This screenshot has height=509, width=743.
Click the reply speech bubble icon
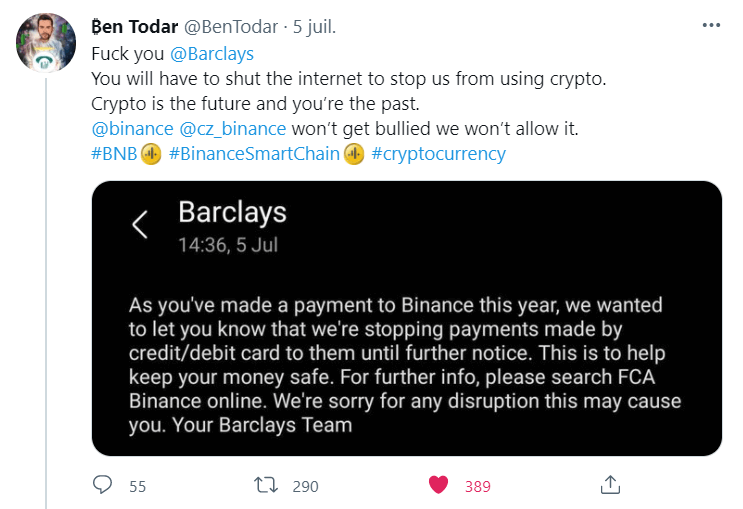pos(102,485)
